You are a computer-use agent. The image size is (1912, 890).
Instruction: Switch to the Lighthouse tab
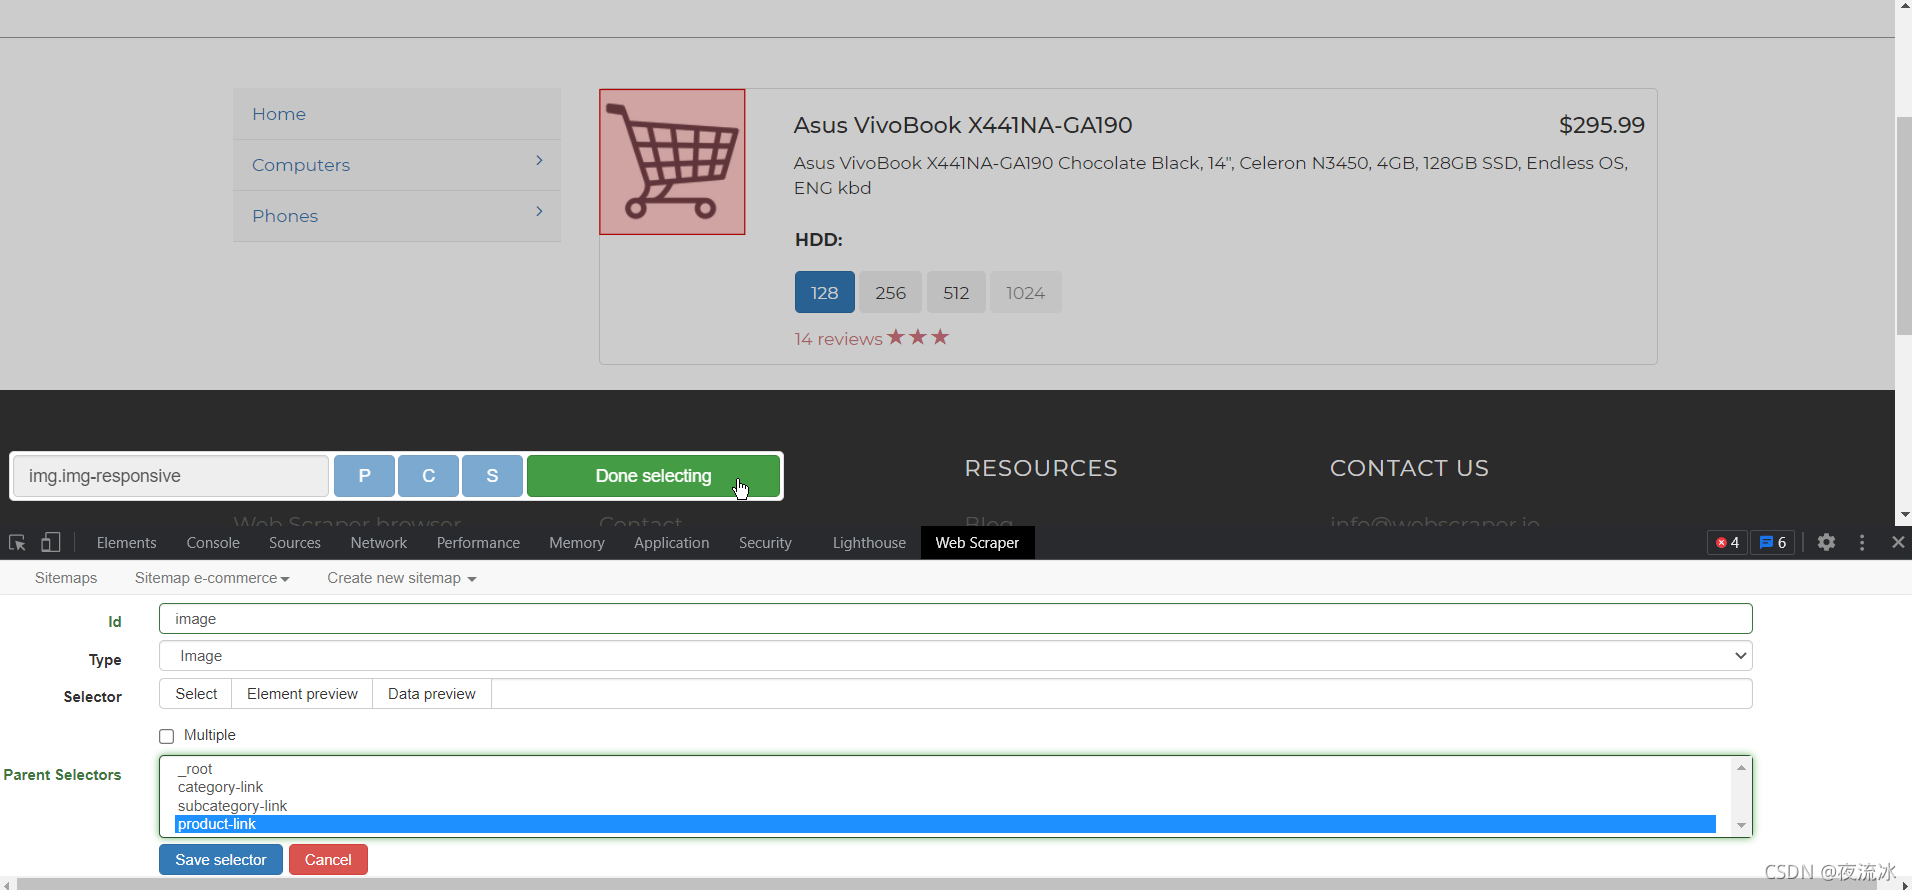[x=869, y=543]
